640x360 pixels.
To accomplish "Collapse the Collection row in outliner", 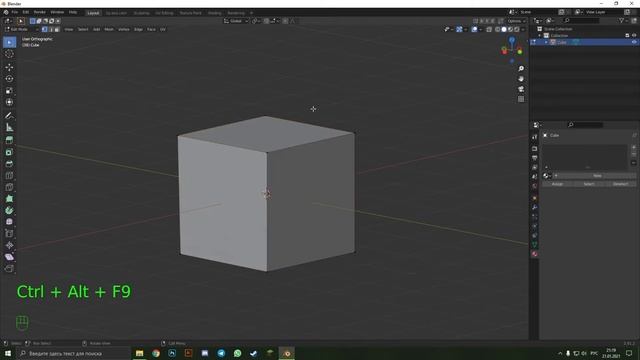I will tap(540, 36).
